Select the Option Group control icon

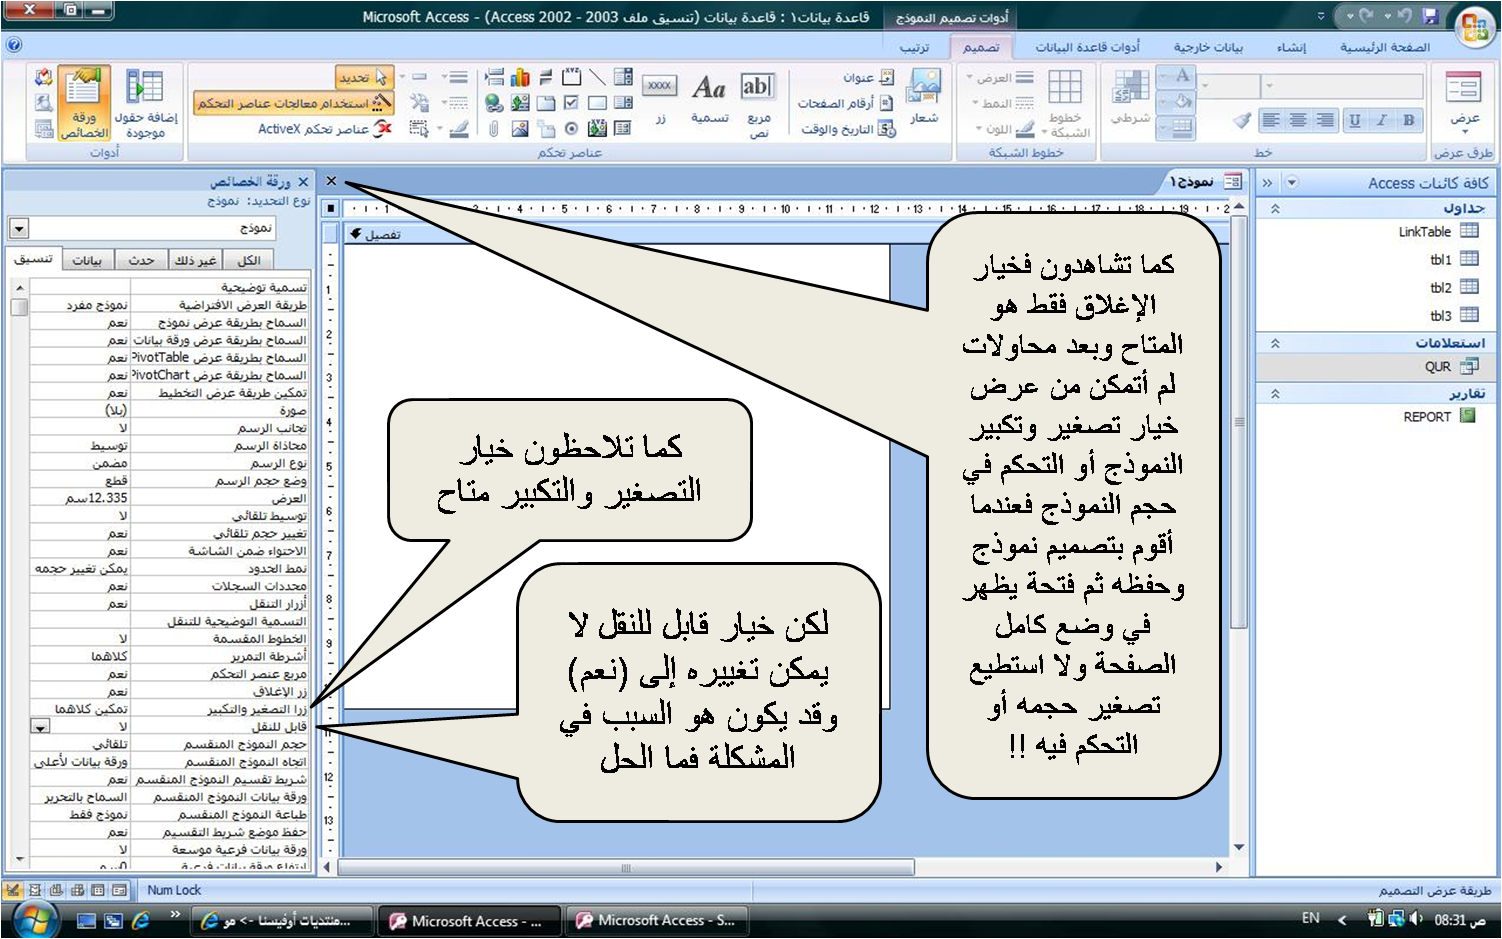click(571, 77)
